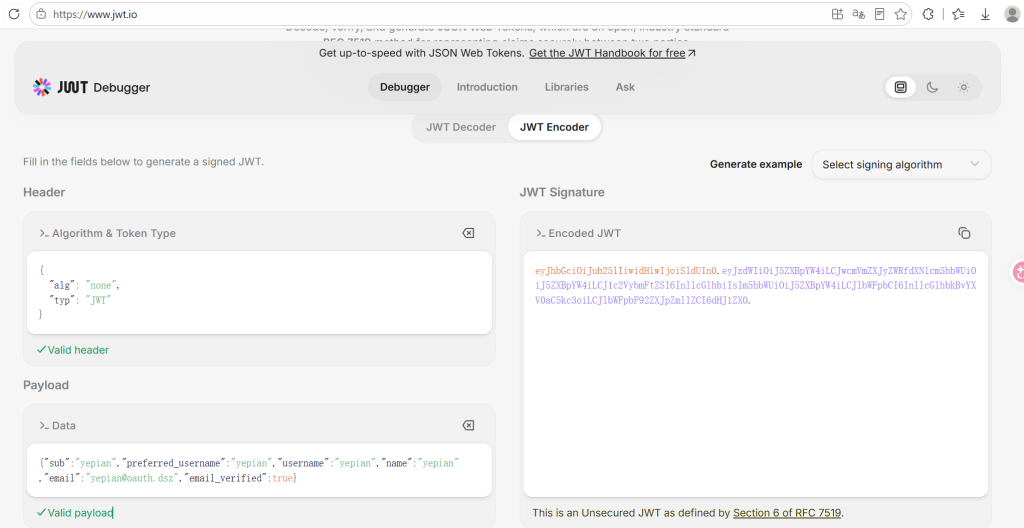Image resolution: width=1024 pixels, height=528 pixels.
Task: Open the Ask nav tab
Action: pyautogui.click(x=625, y=87)
